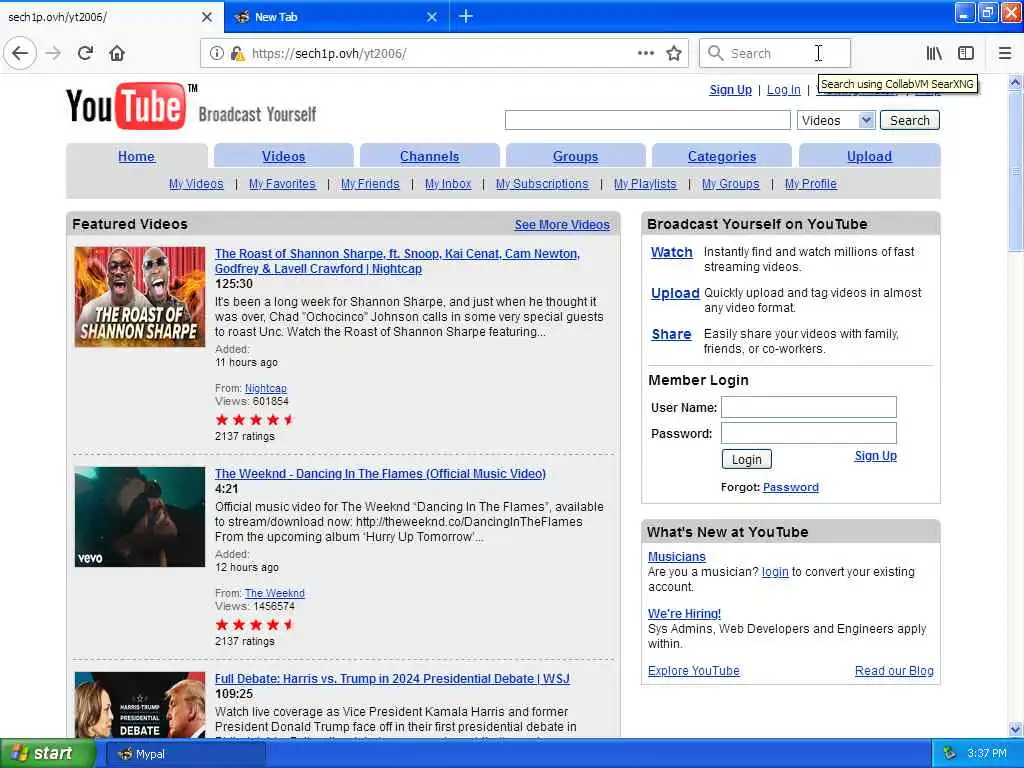1024x768 pixels.
Task: Open the browser hamburger menu
Action: [x=1004, y=53]
